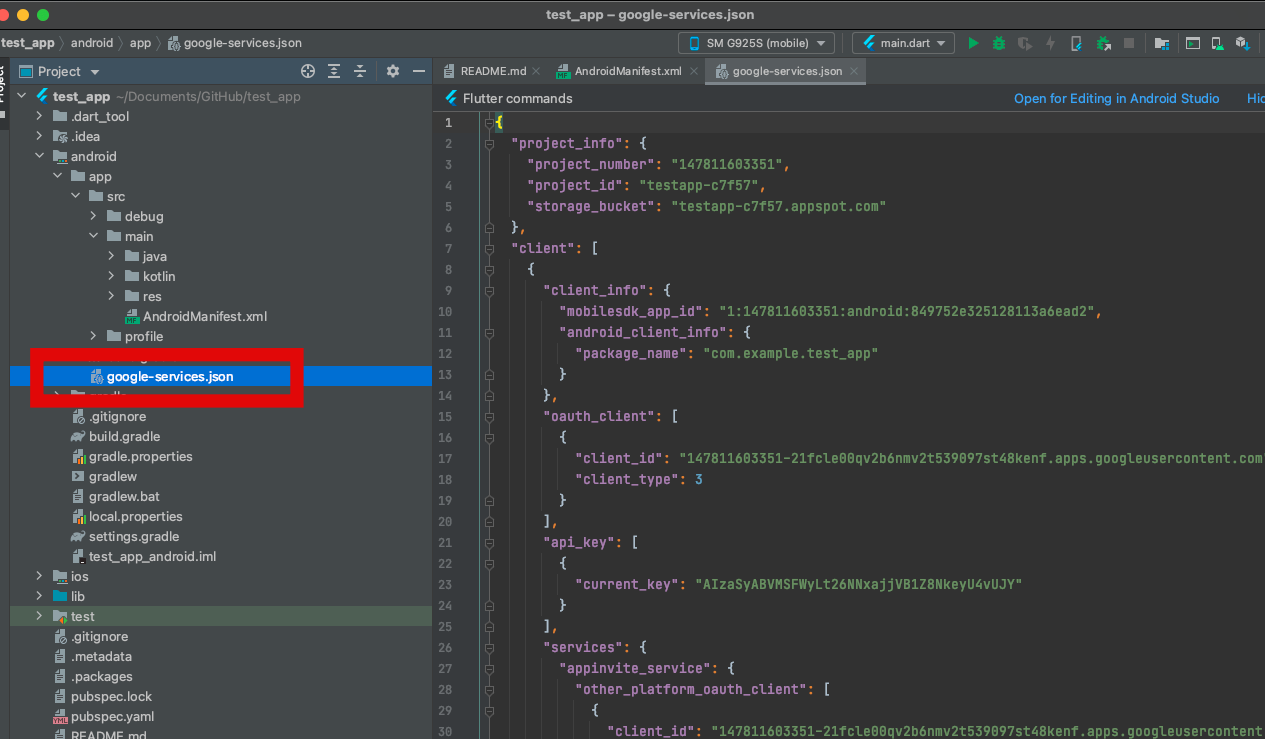1265x739 pixels.
Task: Select pubspec.lock in the project tree
Action: pyautogui.click(x=111, y=696)
